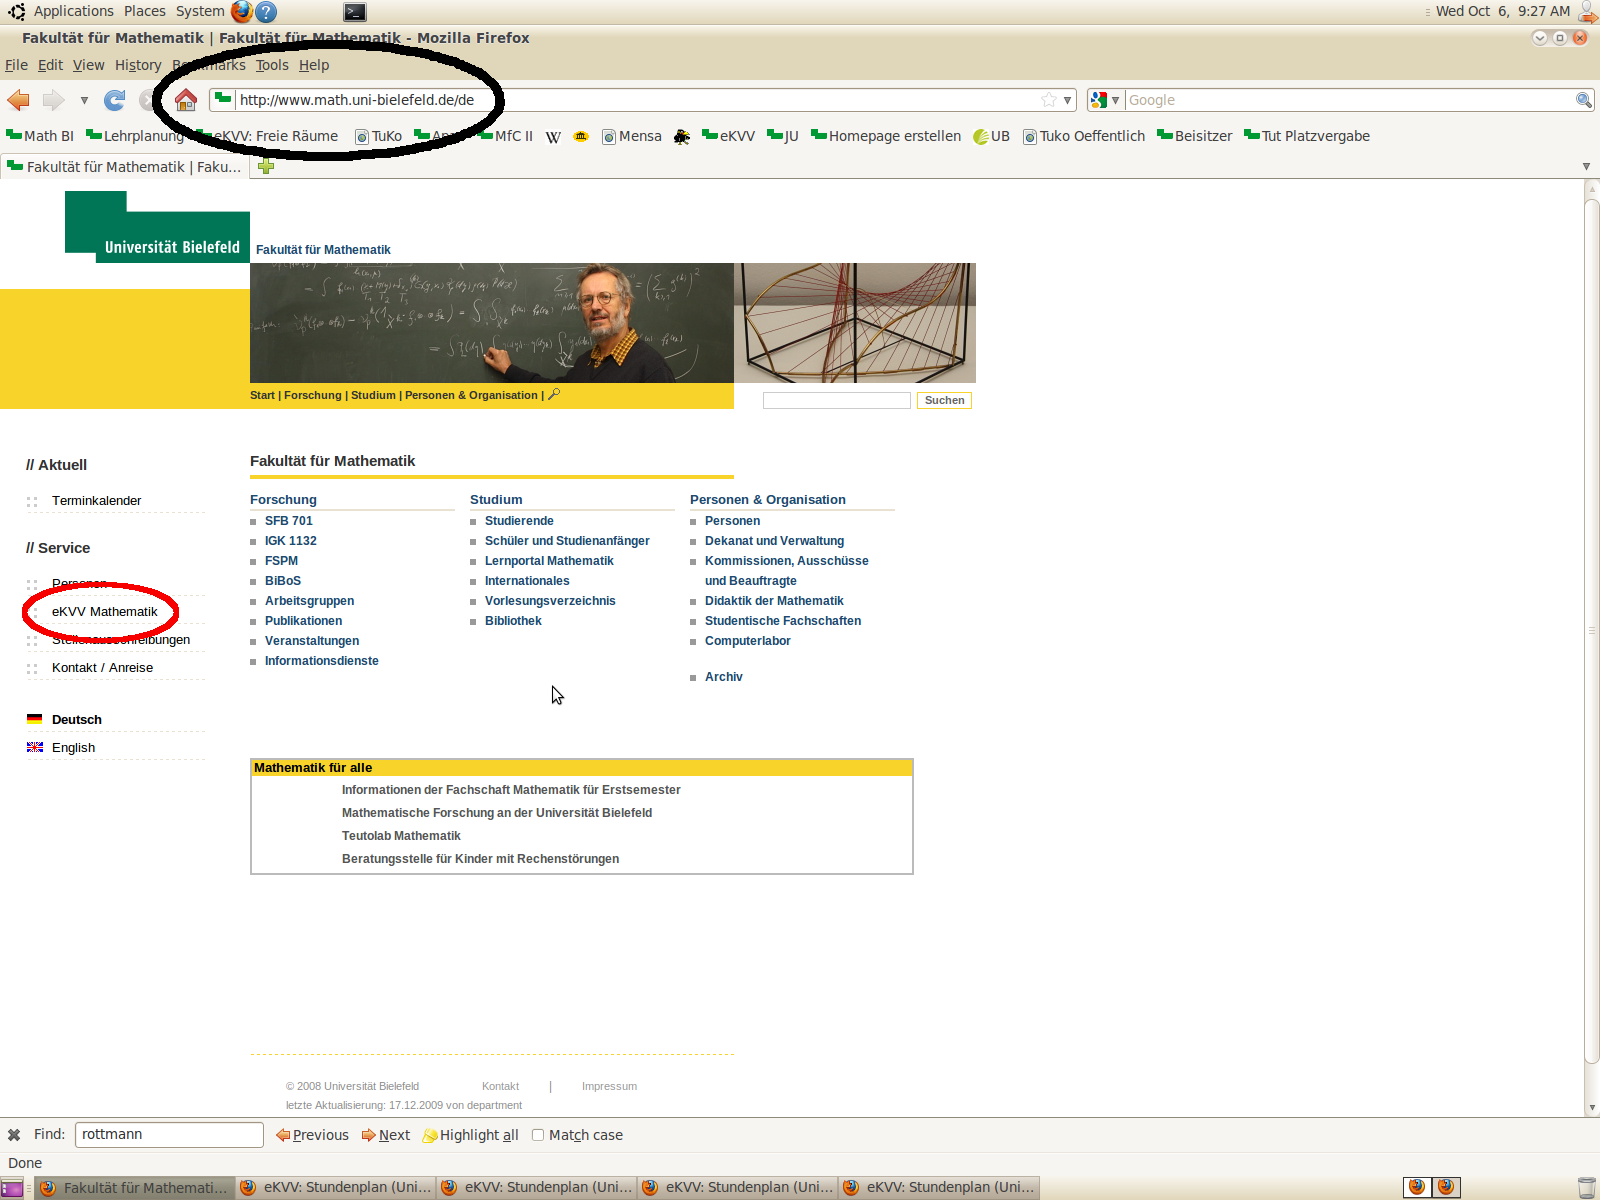
Task: Open Kontakt / Anreise link
Action: coord(103,668)
